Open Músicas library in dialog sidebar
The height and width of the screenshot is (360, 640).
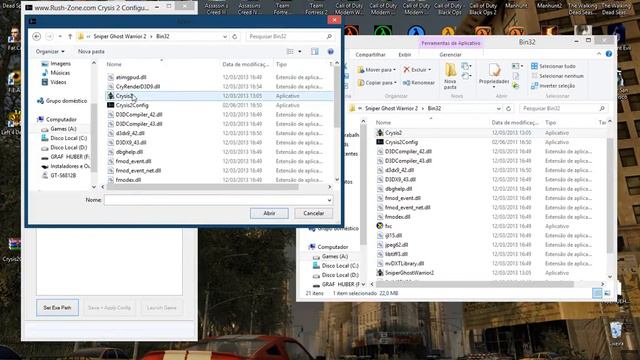click(60, 73)
